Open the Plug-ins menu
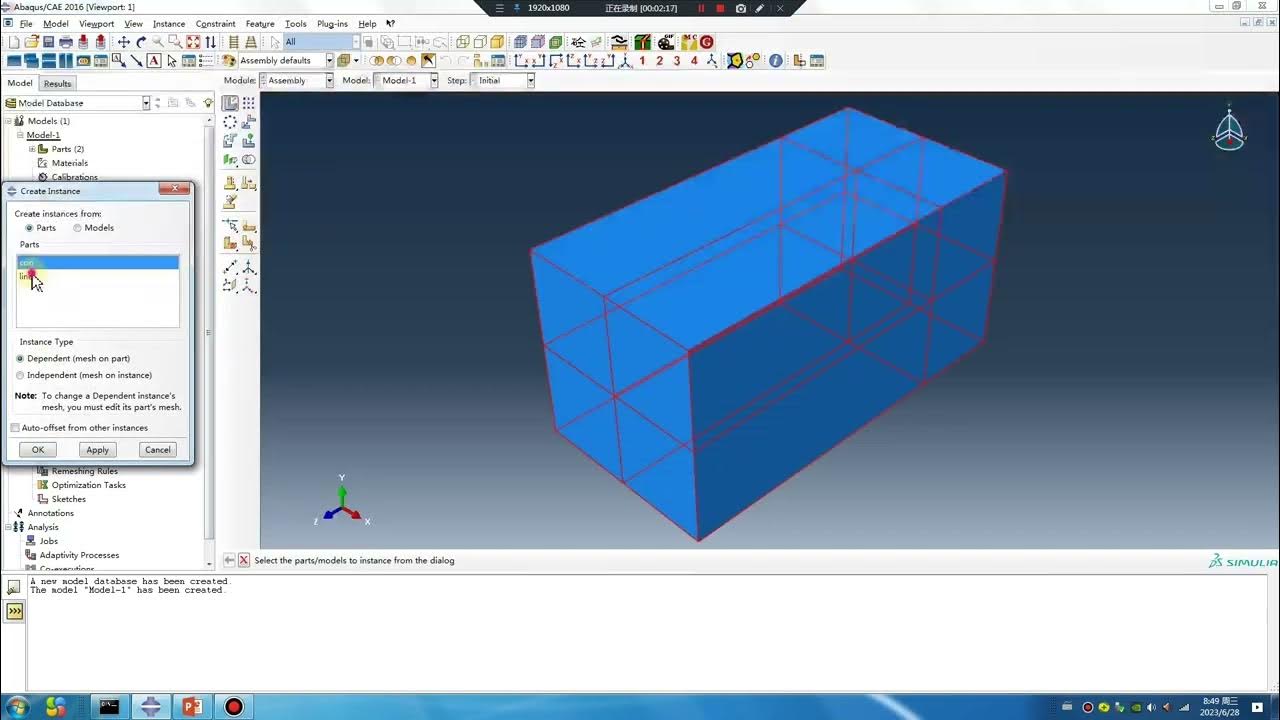 click(x=331, y=23)
